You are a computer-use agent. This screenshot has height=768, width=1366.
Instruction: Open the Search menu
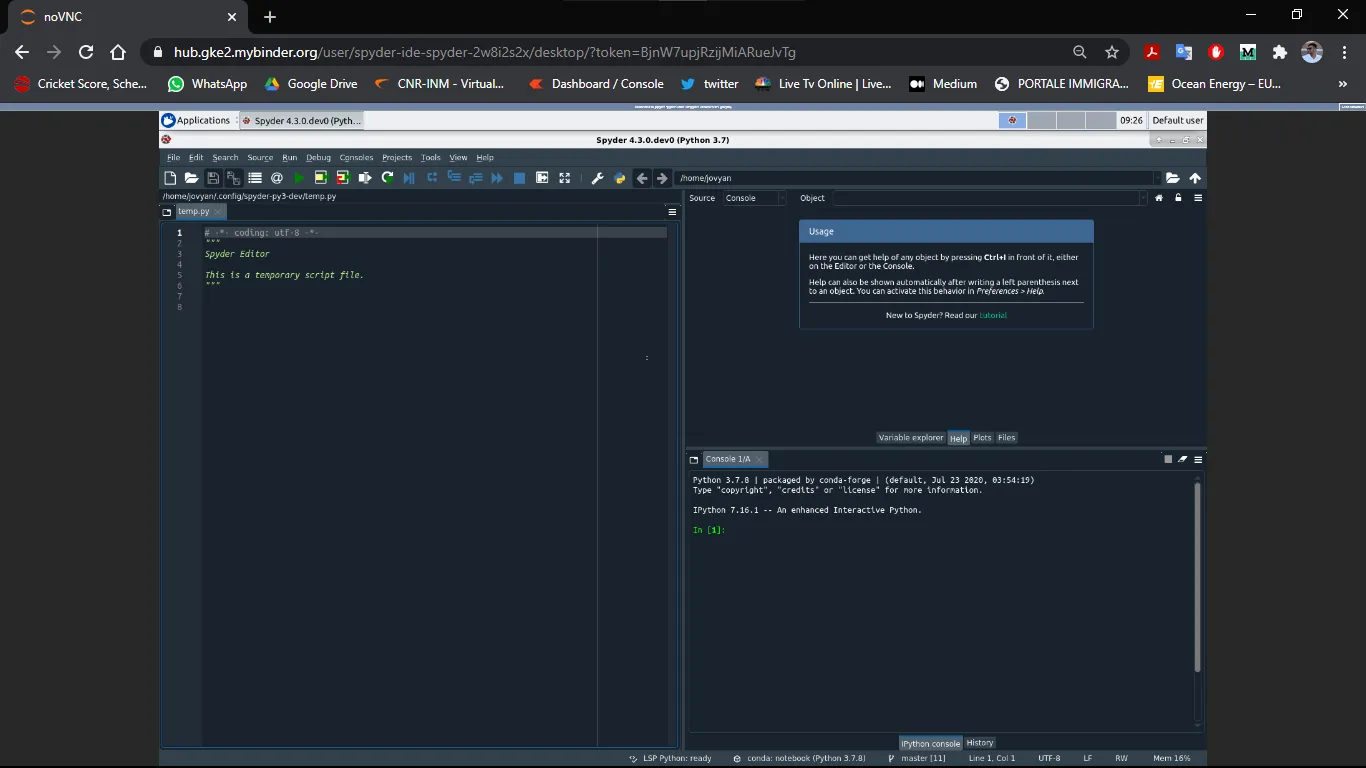tap(225, 157)
